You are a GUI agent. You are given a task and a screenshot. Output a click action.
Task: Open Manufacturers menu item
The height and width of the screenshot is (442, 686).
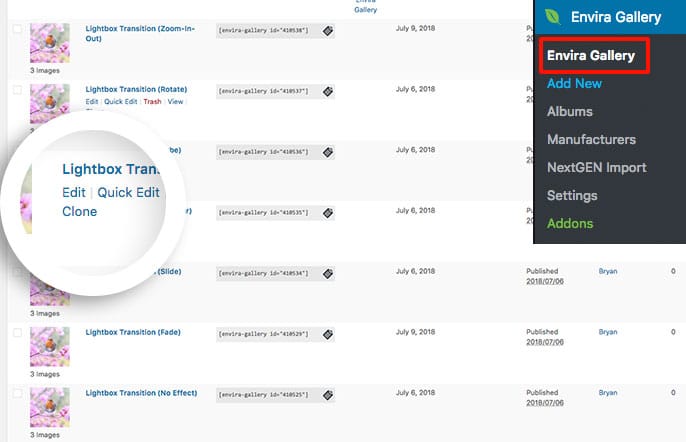tap(592, 139)
